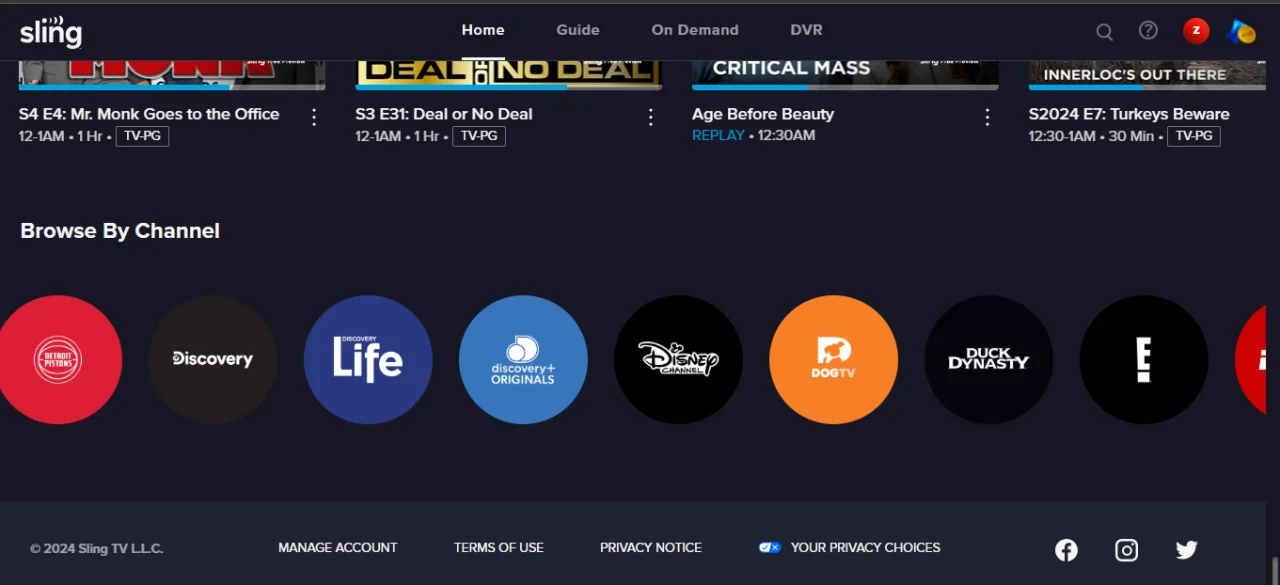1280x585 pixels.
Task: Switch to the On Demand tab
Action: tap(695, 30)
